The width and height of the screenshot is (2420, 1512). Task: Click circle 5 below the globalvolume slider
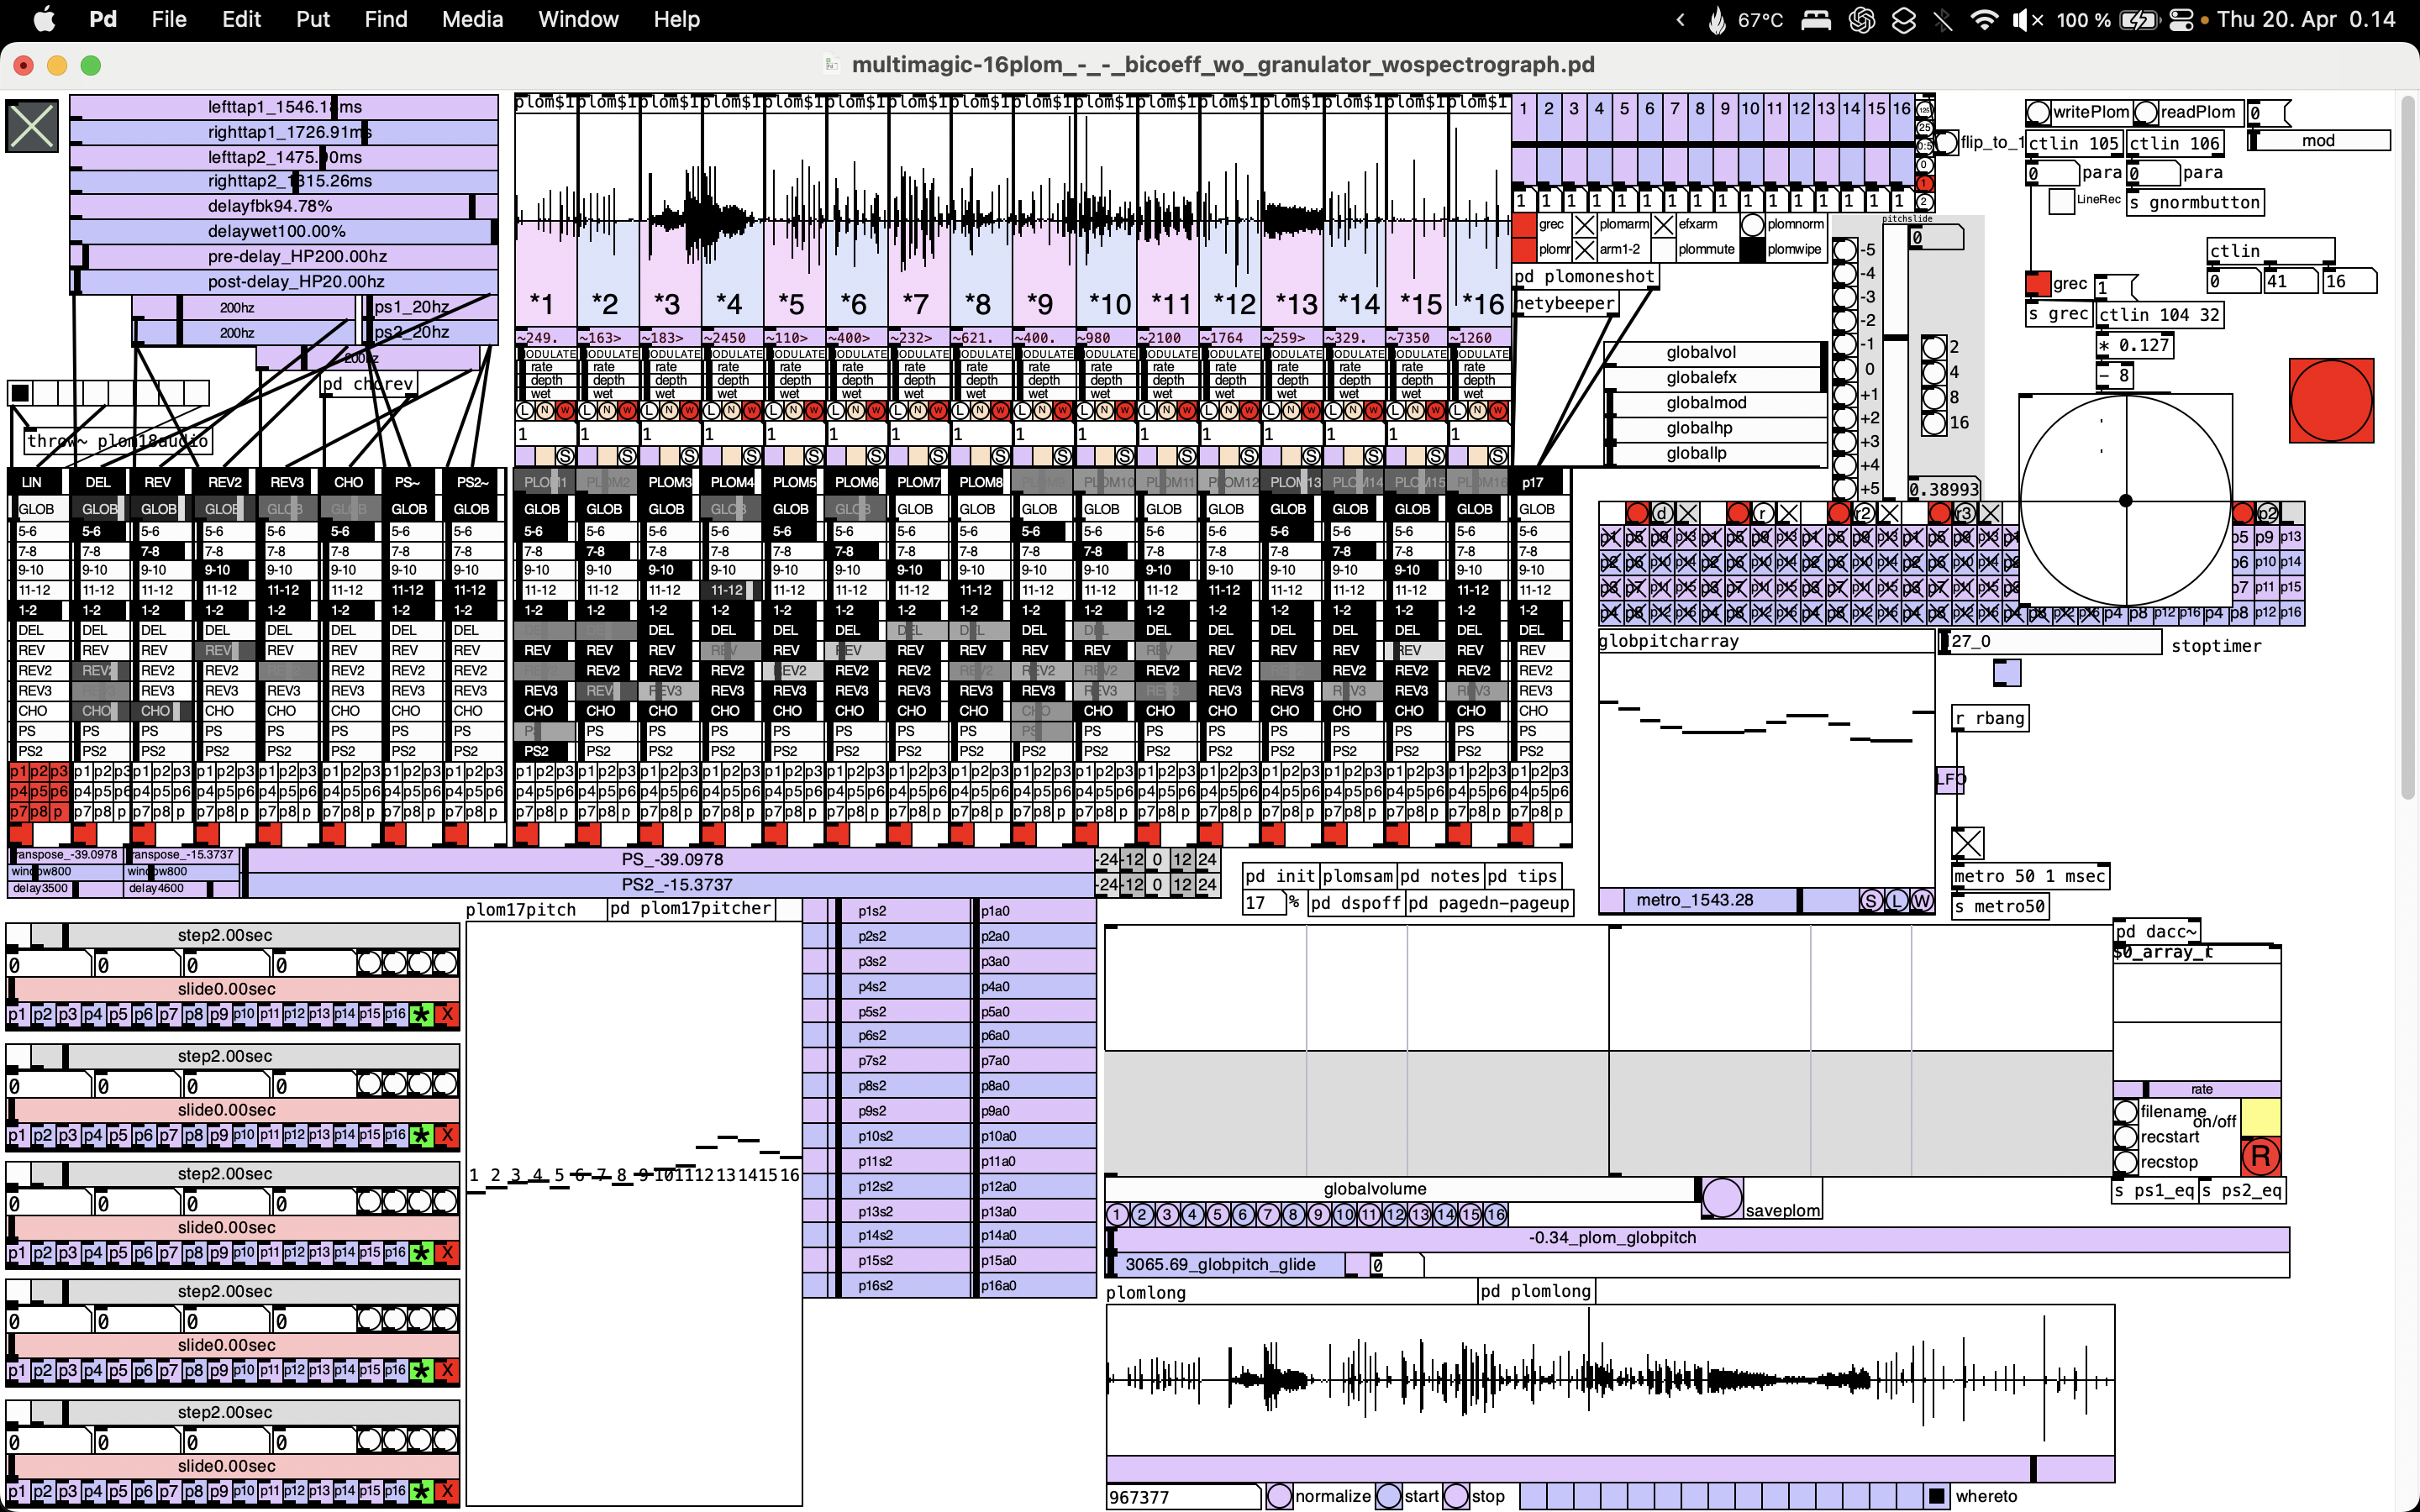coord(1217,1214)
